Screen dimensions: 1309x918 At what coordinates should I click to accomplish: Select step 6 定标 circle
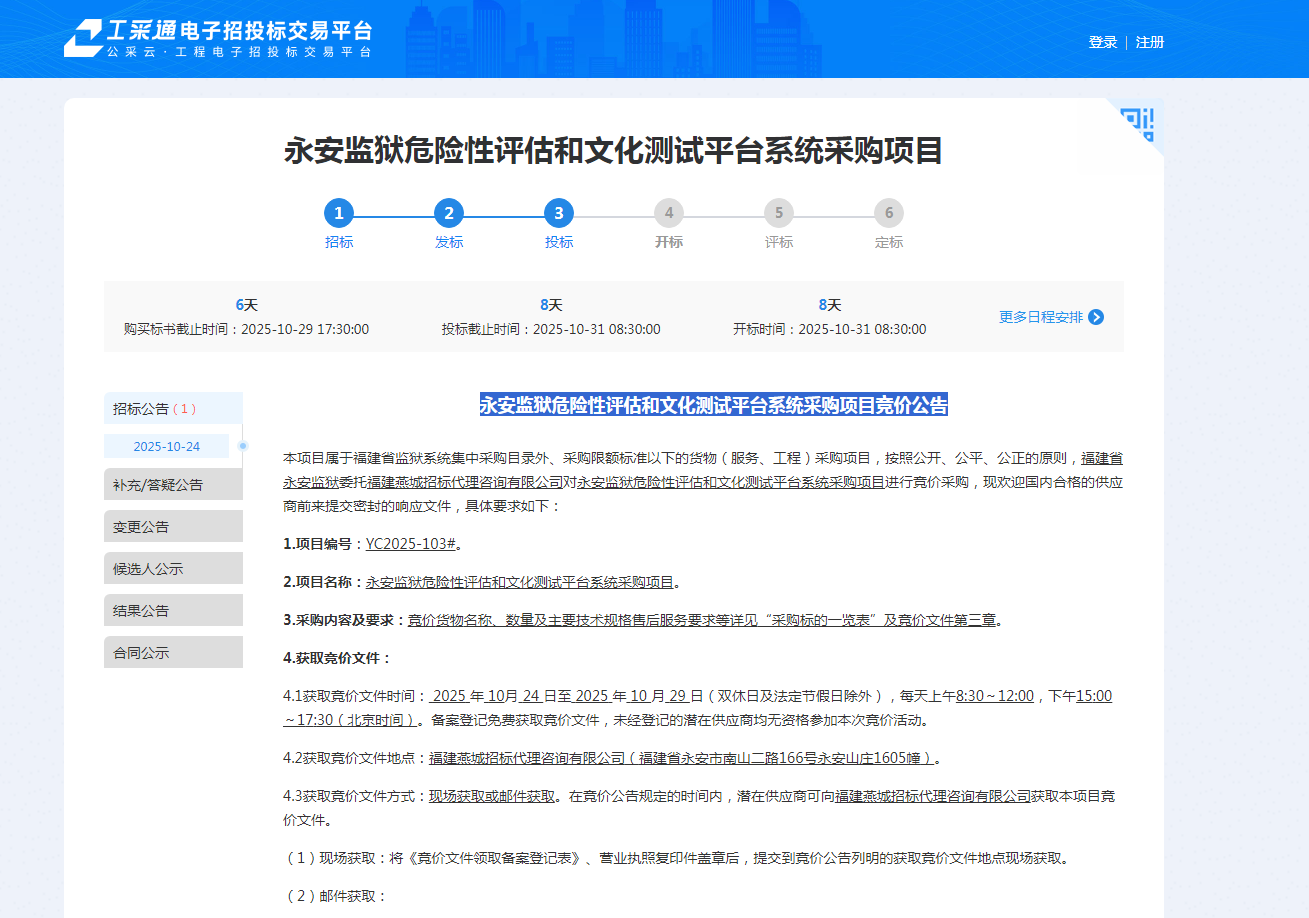point(889,213)
